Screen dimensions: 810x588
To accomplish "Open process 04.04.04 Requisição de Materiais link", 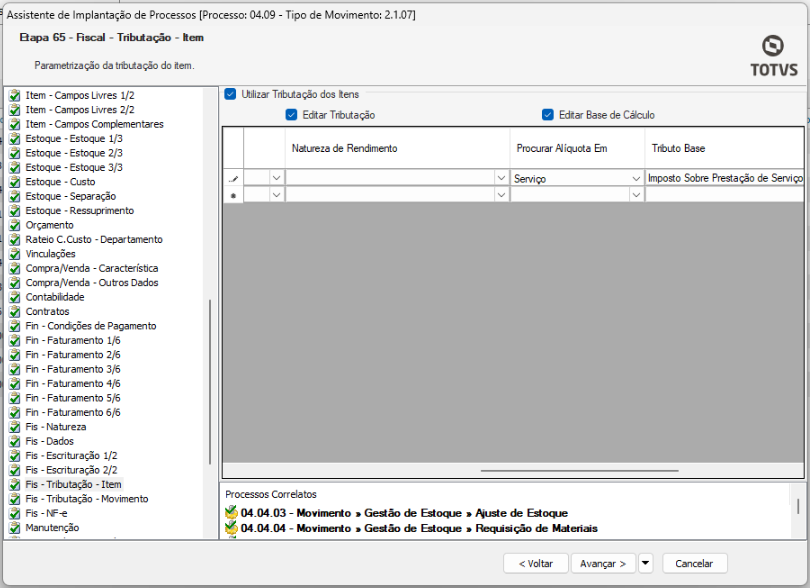I will (419, 529).
